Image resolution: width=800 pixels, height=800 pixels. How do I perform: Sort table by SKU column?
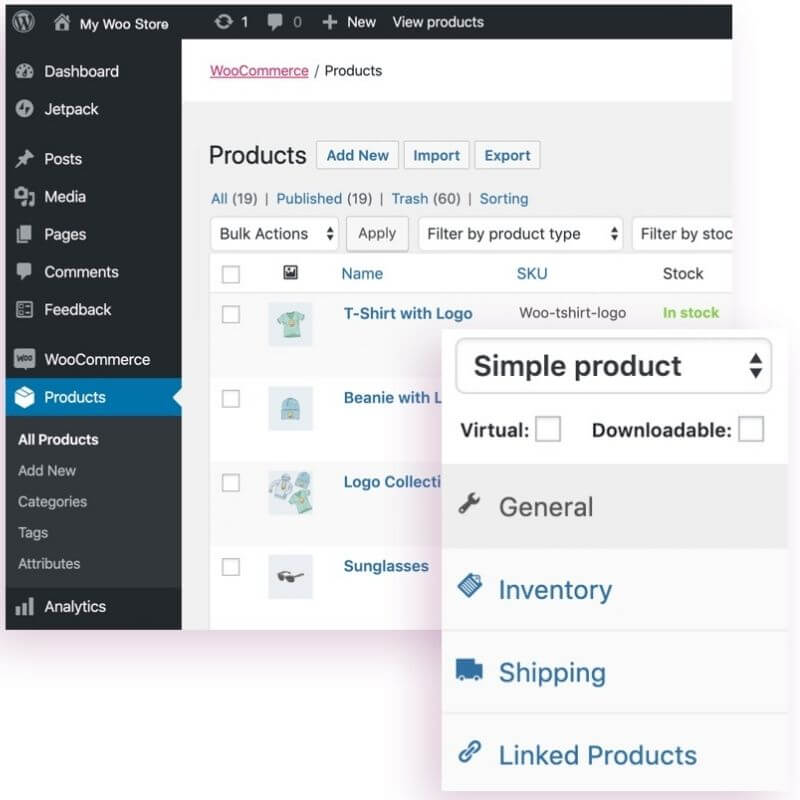point(532,273)
